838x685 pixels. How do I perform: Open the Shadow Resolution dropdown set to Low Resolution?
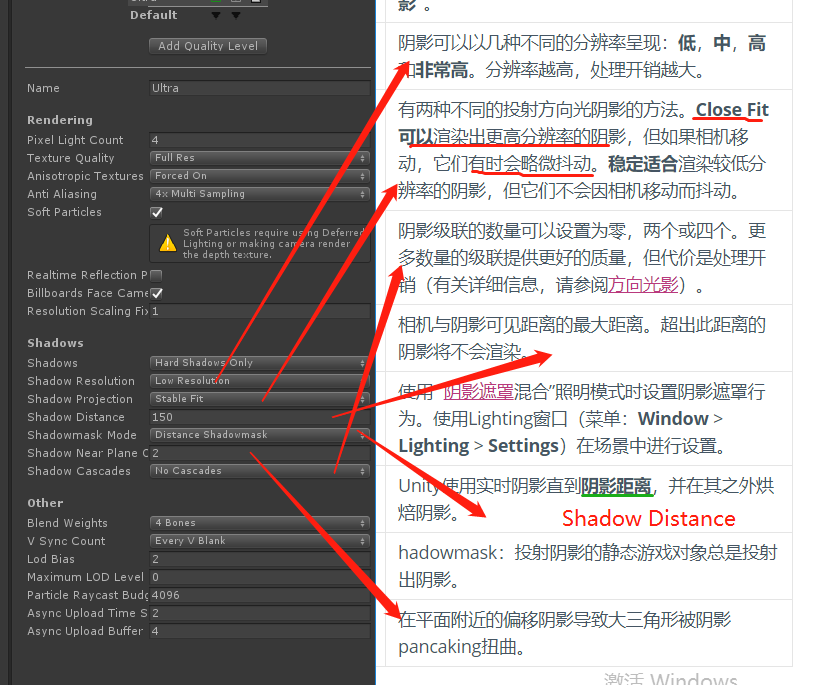pyautogui.click(x=260, y=380)
